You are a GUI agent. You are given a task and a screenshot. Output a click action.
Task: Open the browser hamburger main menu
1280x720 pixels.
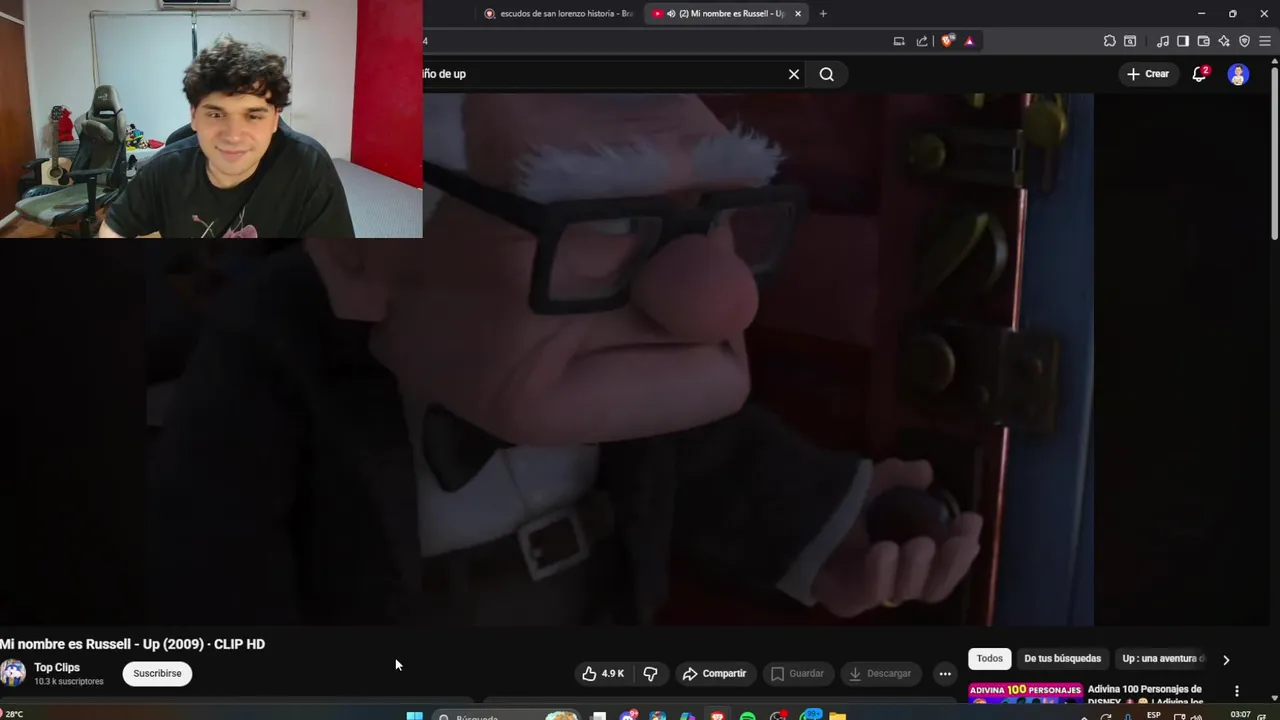pos(1265,41)
